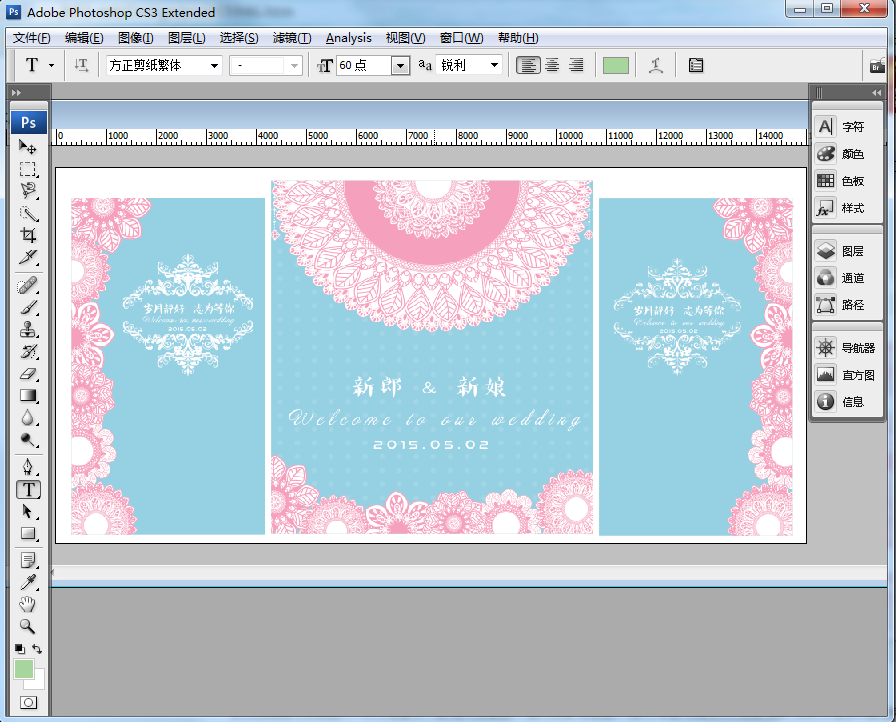This screenshot has width=896, height=722.
Task: Set right text alignment
Action: [x=576, y=65]
